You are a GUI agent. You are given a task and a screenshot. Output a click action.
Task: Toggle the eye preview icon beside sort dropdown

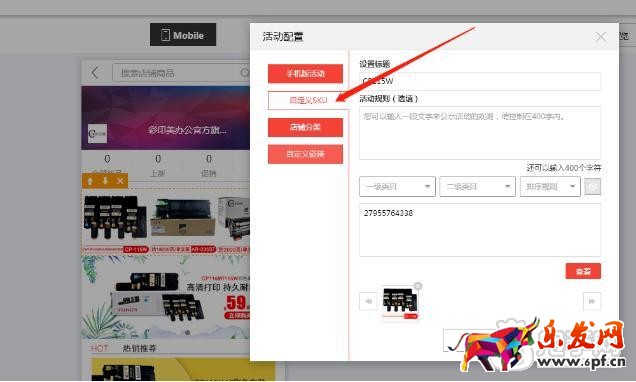[x=593, y=187]
